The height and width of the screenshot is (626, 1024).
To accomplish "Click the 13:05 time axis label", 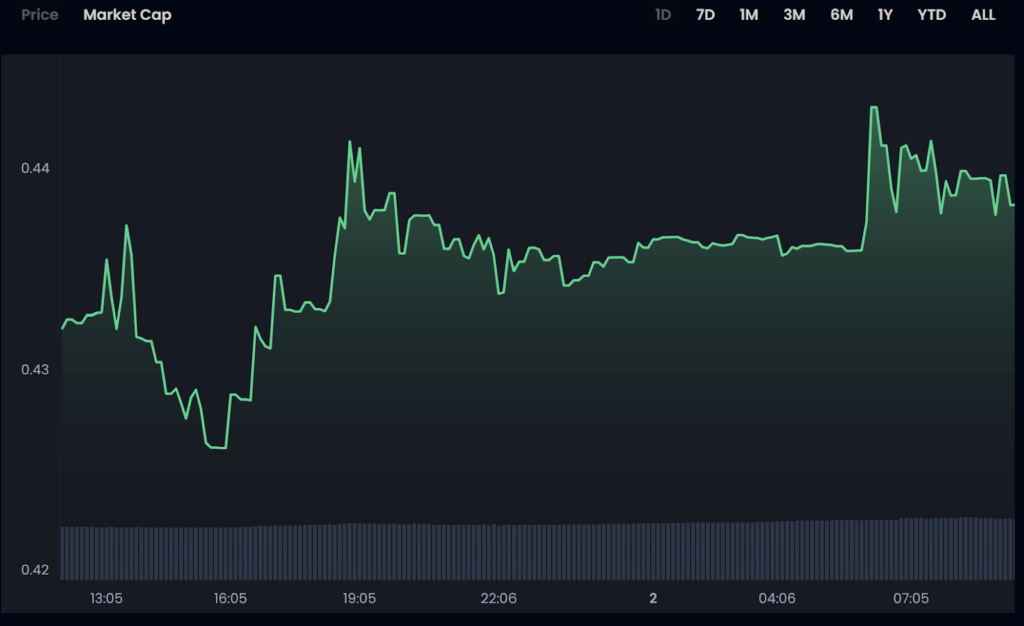I will pos(106,599).
